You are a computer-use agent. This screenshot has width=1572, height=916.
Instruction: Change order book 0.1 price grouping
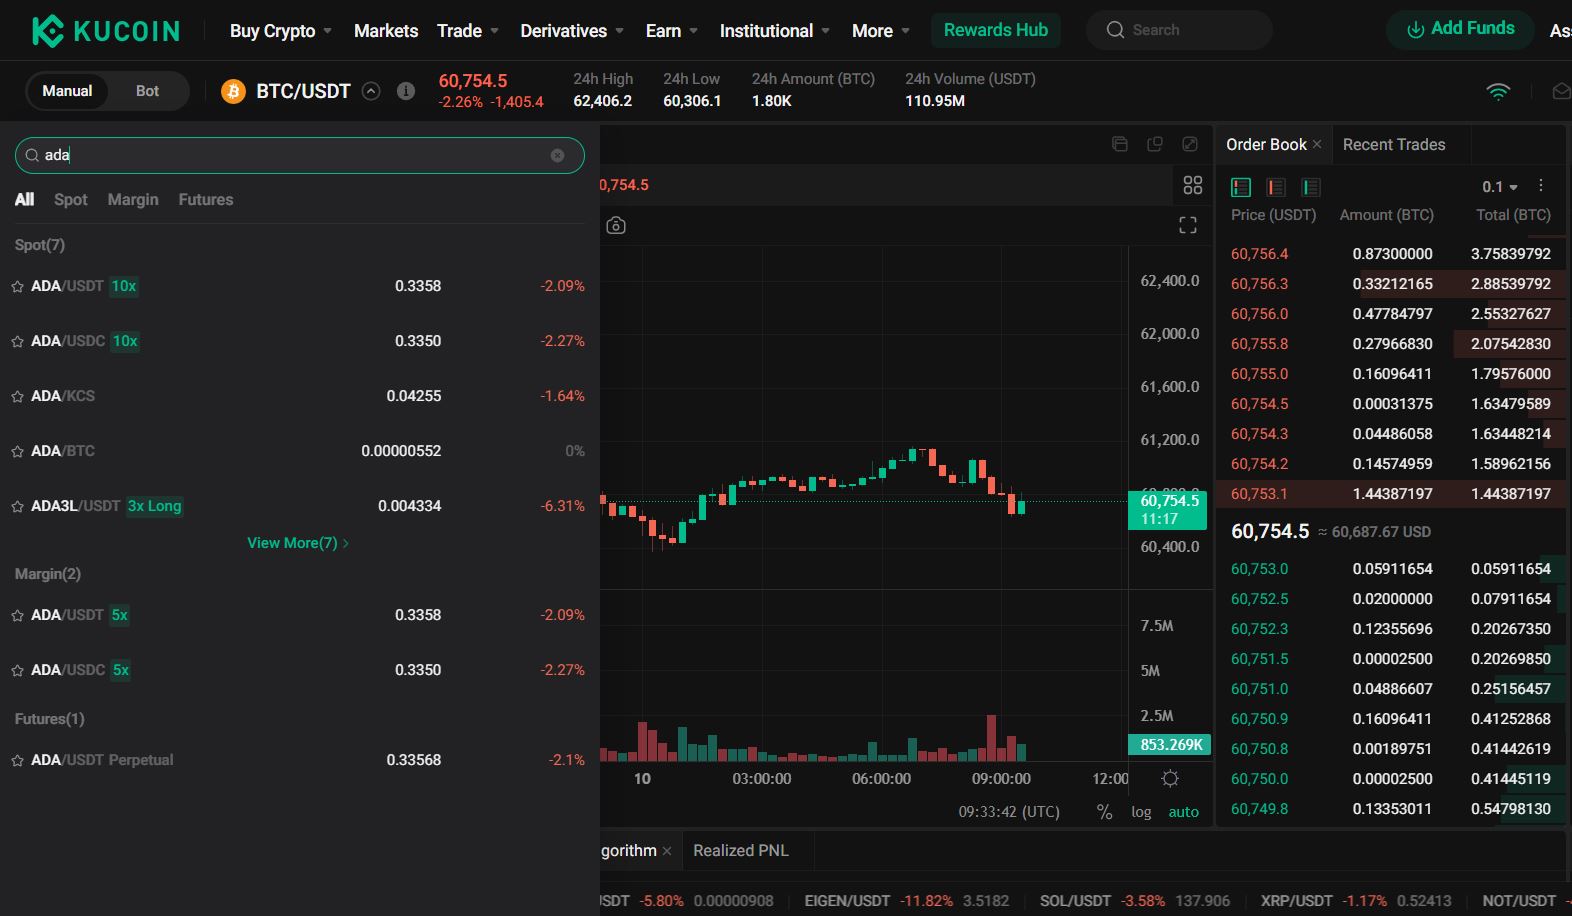[1500, 187]
